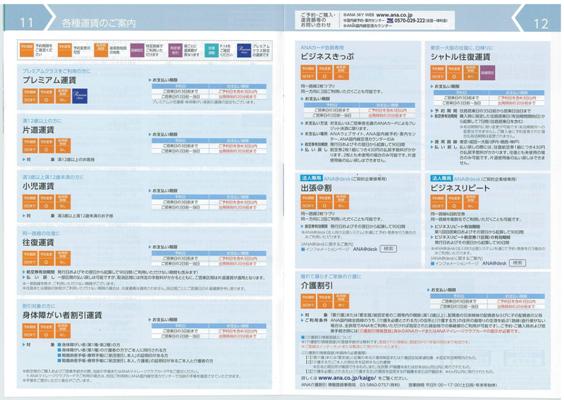Click the first orange icon under 片道運賃

pyautogui.click(x=29, y=146)
